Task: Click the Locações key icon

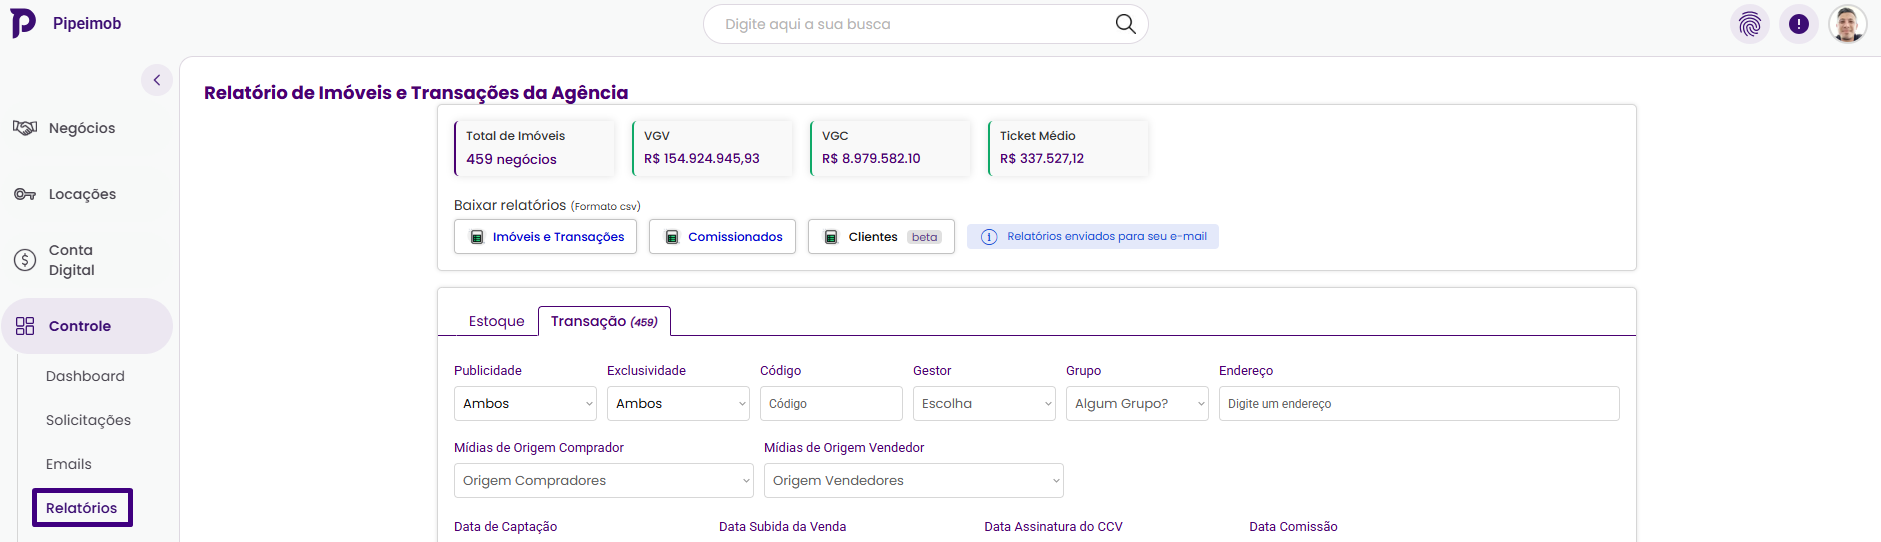Action: 25,194
